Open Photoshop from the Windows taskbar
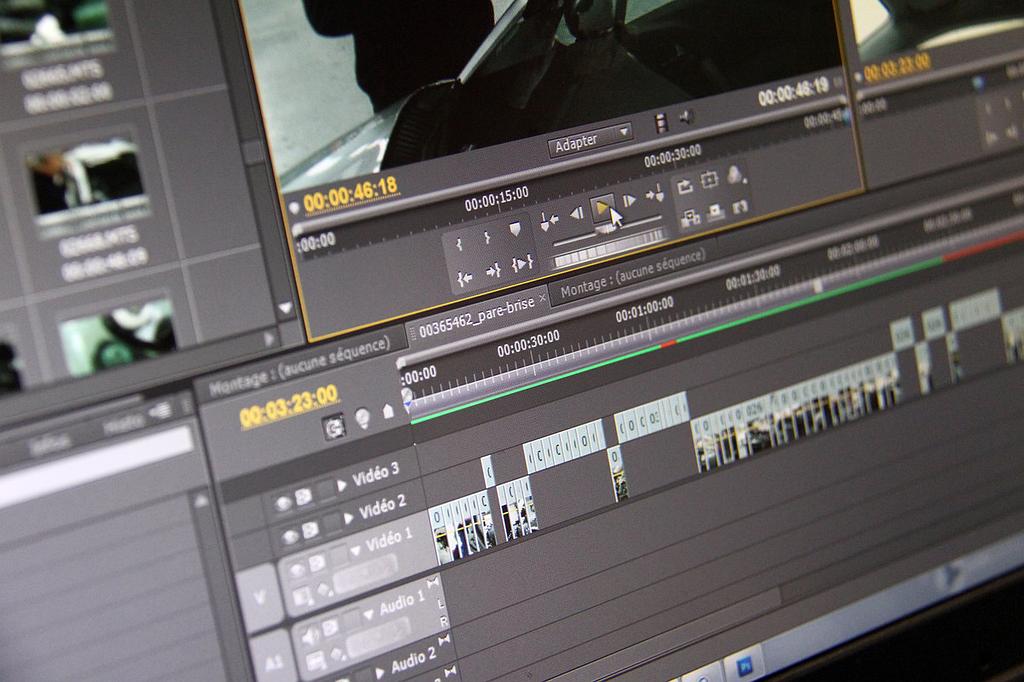 click(x=745, y=664)
